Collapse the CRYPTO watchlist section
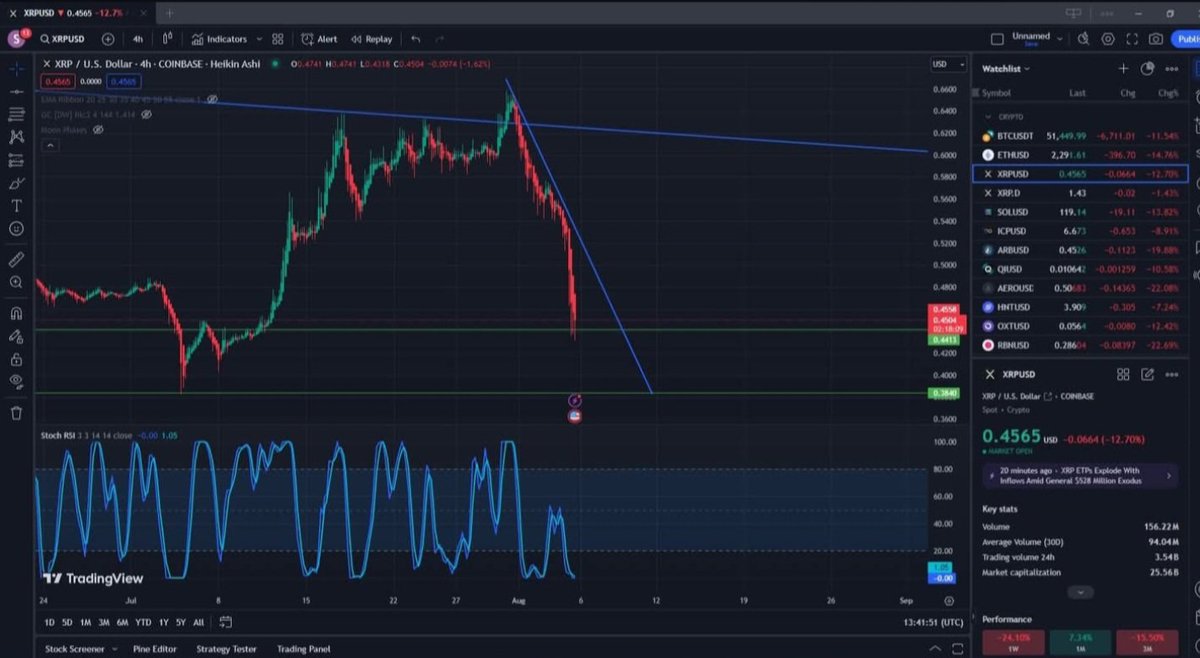The width and height of the screenshot is (1200, 658). 989,116
